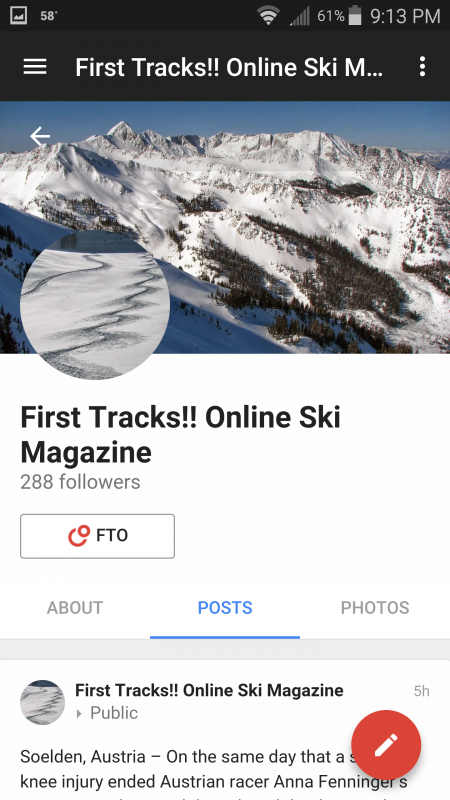Switch to the ABOUT tab
This screenshot has width=450, height=800.
click(75, 608)
